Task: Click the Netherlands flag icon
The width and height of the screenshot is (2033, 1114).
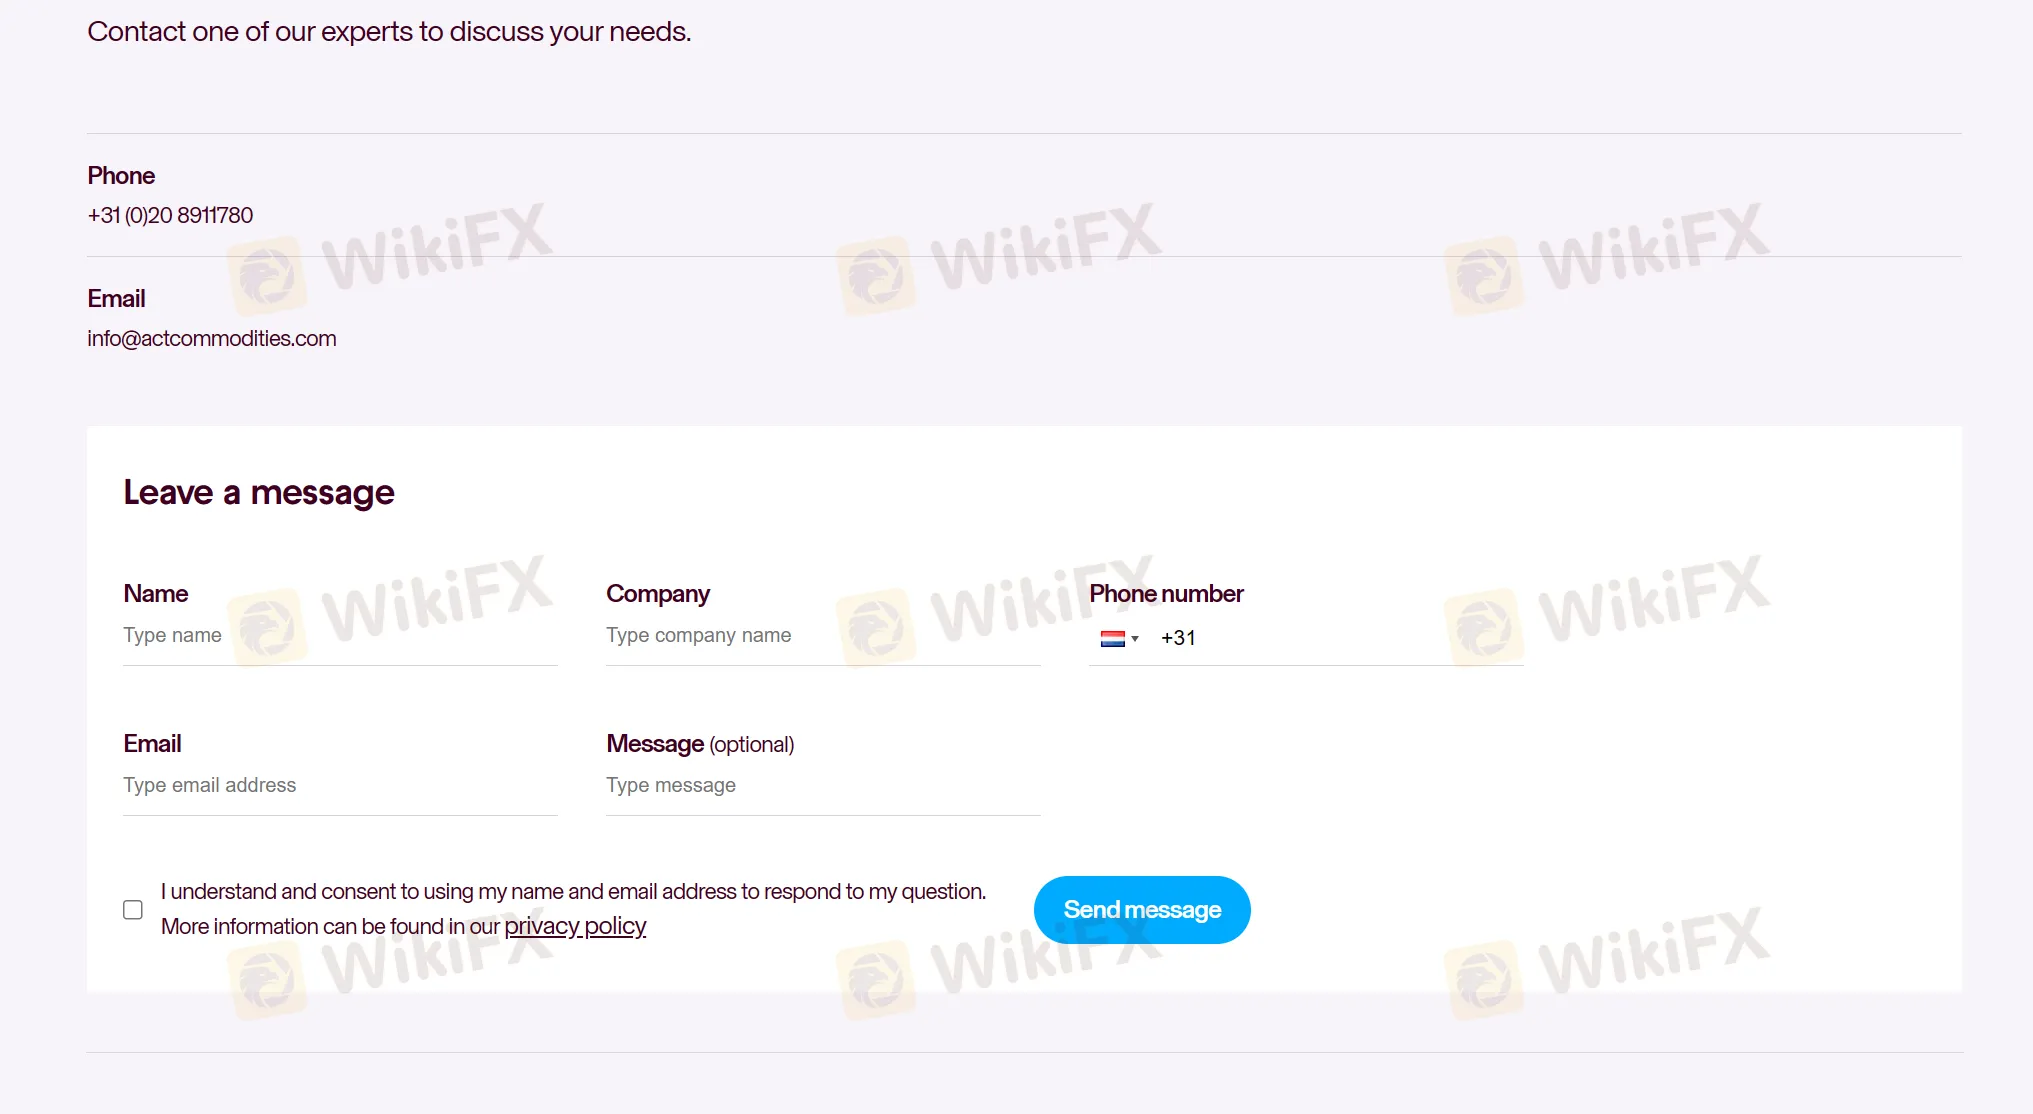Action: (x=1112, y=638)
